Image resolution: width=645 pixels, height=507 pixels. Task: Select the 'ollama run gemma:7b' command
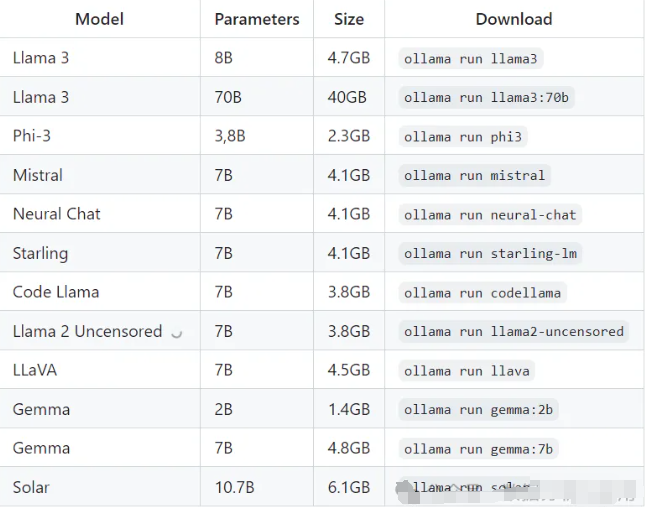[478, 449]
